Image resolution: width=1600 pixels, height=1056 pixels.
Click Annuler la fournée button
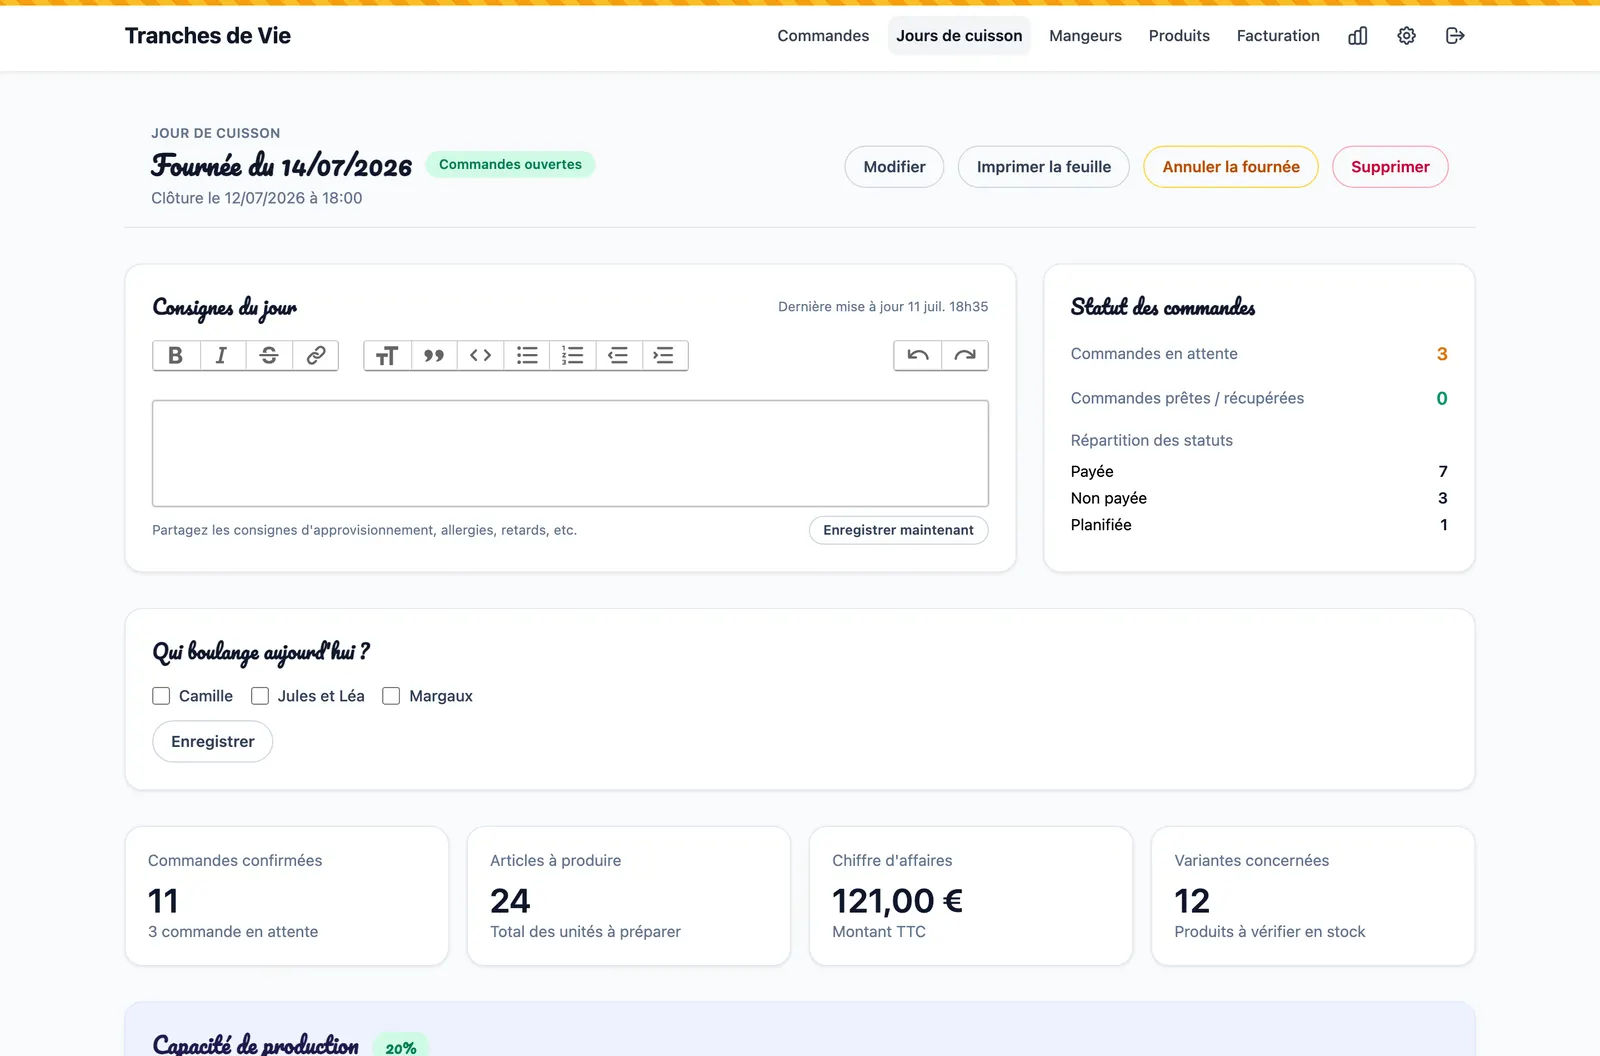[x=1231, y=167]
